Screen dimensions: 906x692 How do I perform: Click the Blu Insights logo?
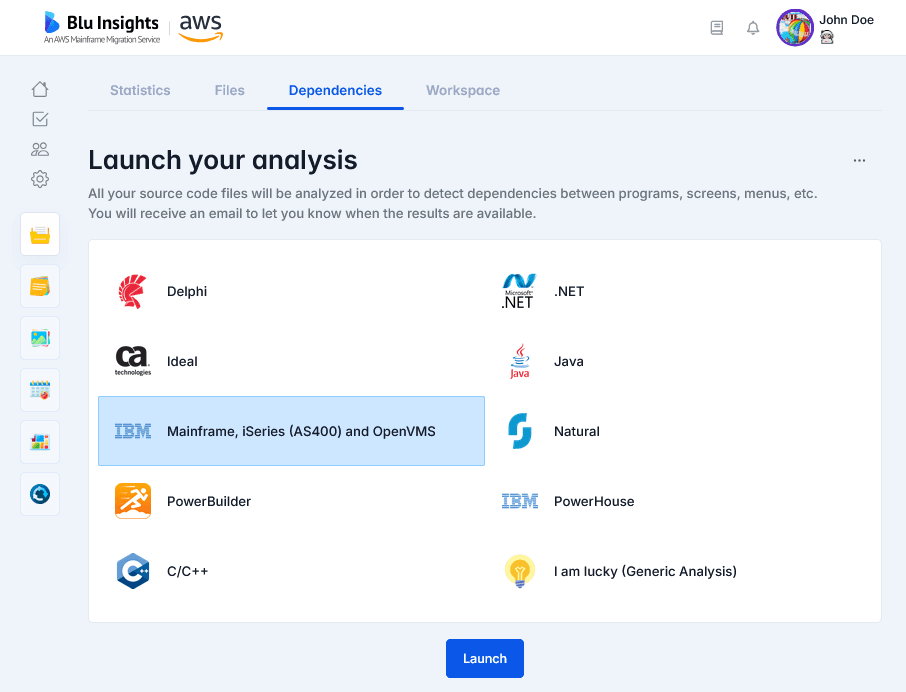pyautogui.click(x=102, y=27)
